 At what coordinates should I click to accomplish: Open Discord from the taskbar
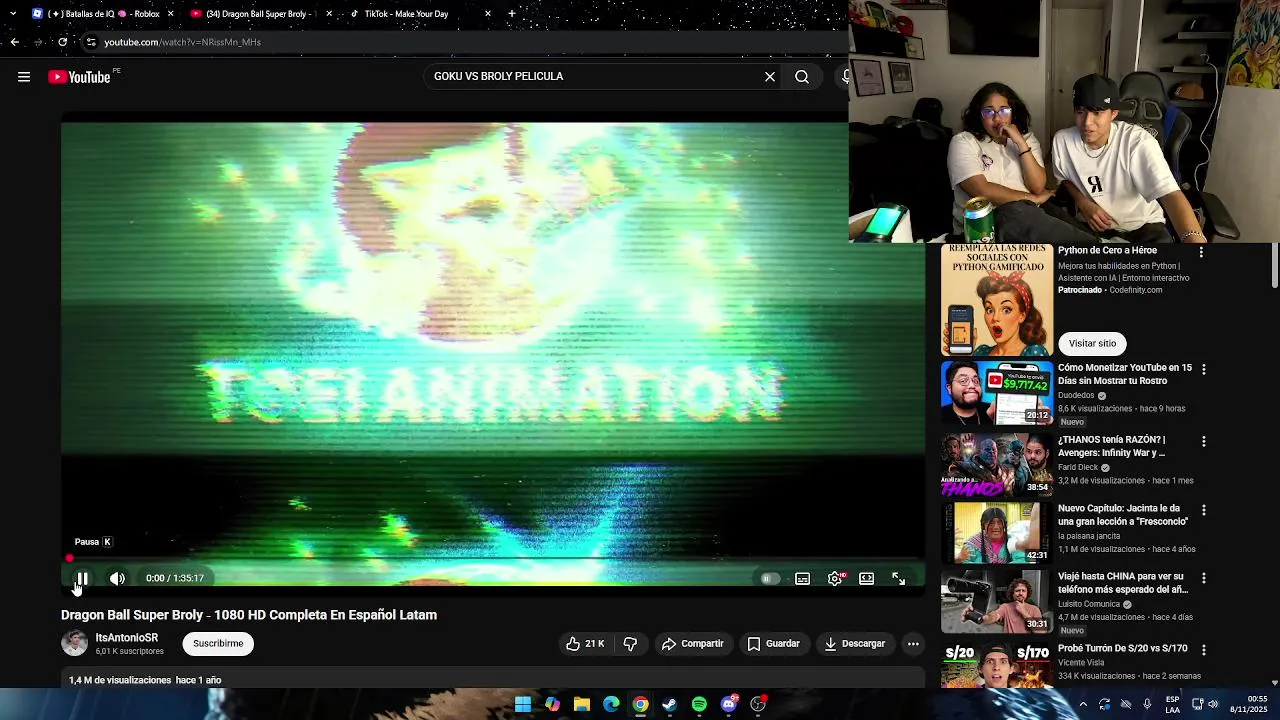(729, 705)
